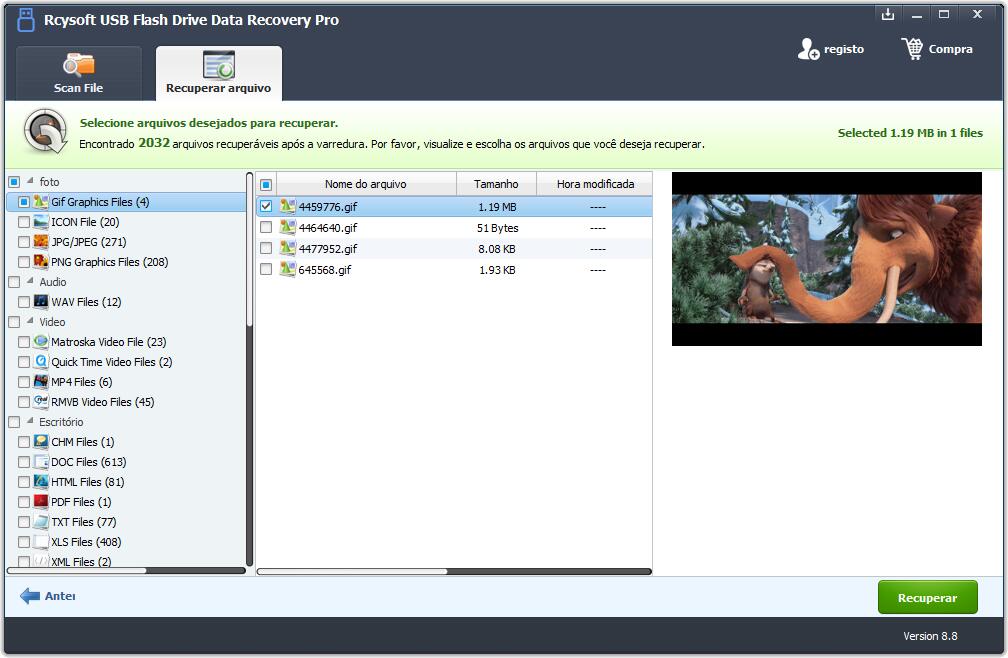Click the MP4 Files type icon
Viewport: 1008px width, 658px height.
(40, 382)
